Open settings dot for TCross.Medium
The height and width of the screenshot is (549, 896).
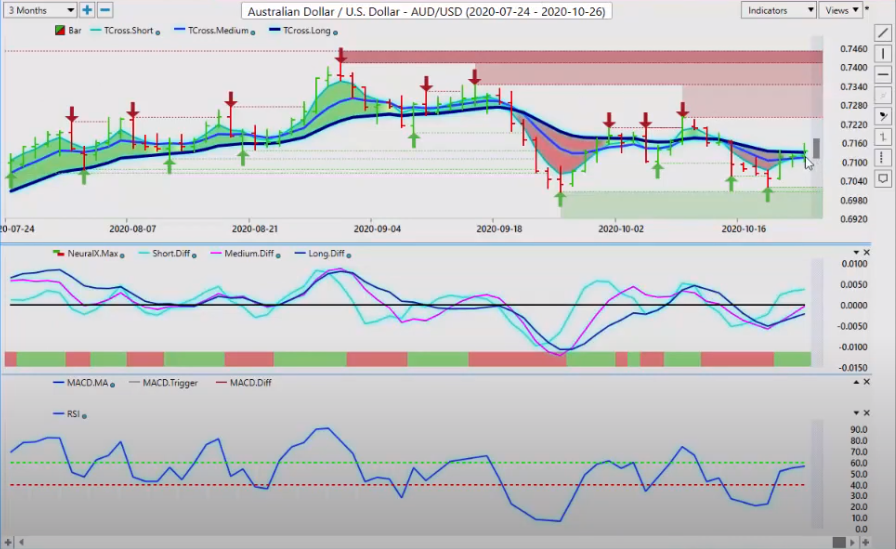[x=253, y=33]
